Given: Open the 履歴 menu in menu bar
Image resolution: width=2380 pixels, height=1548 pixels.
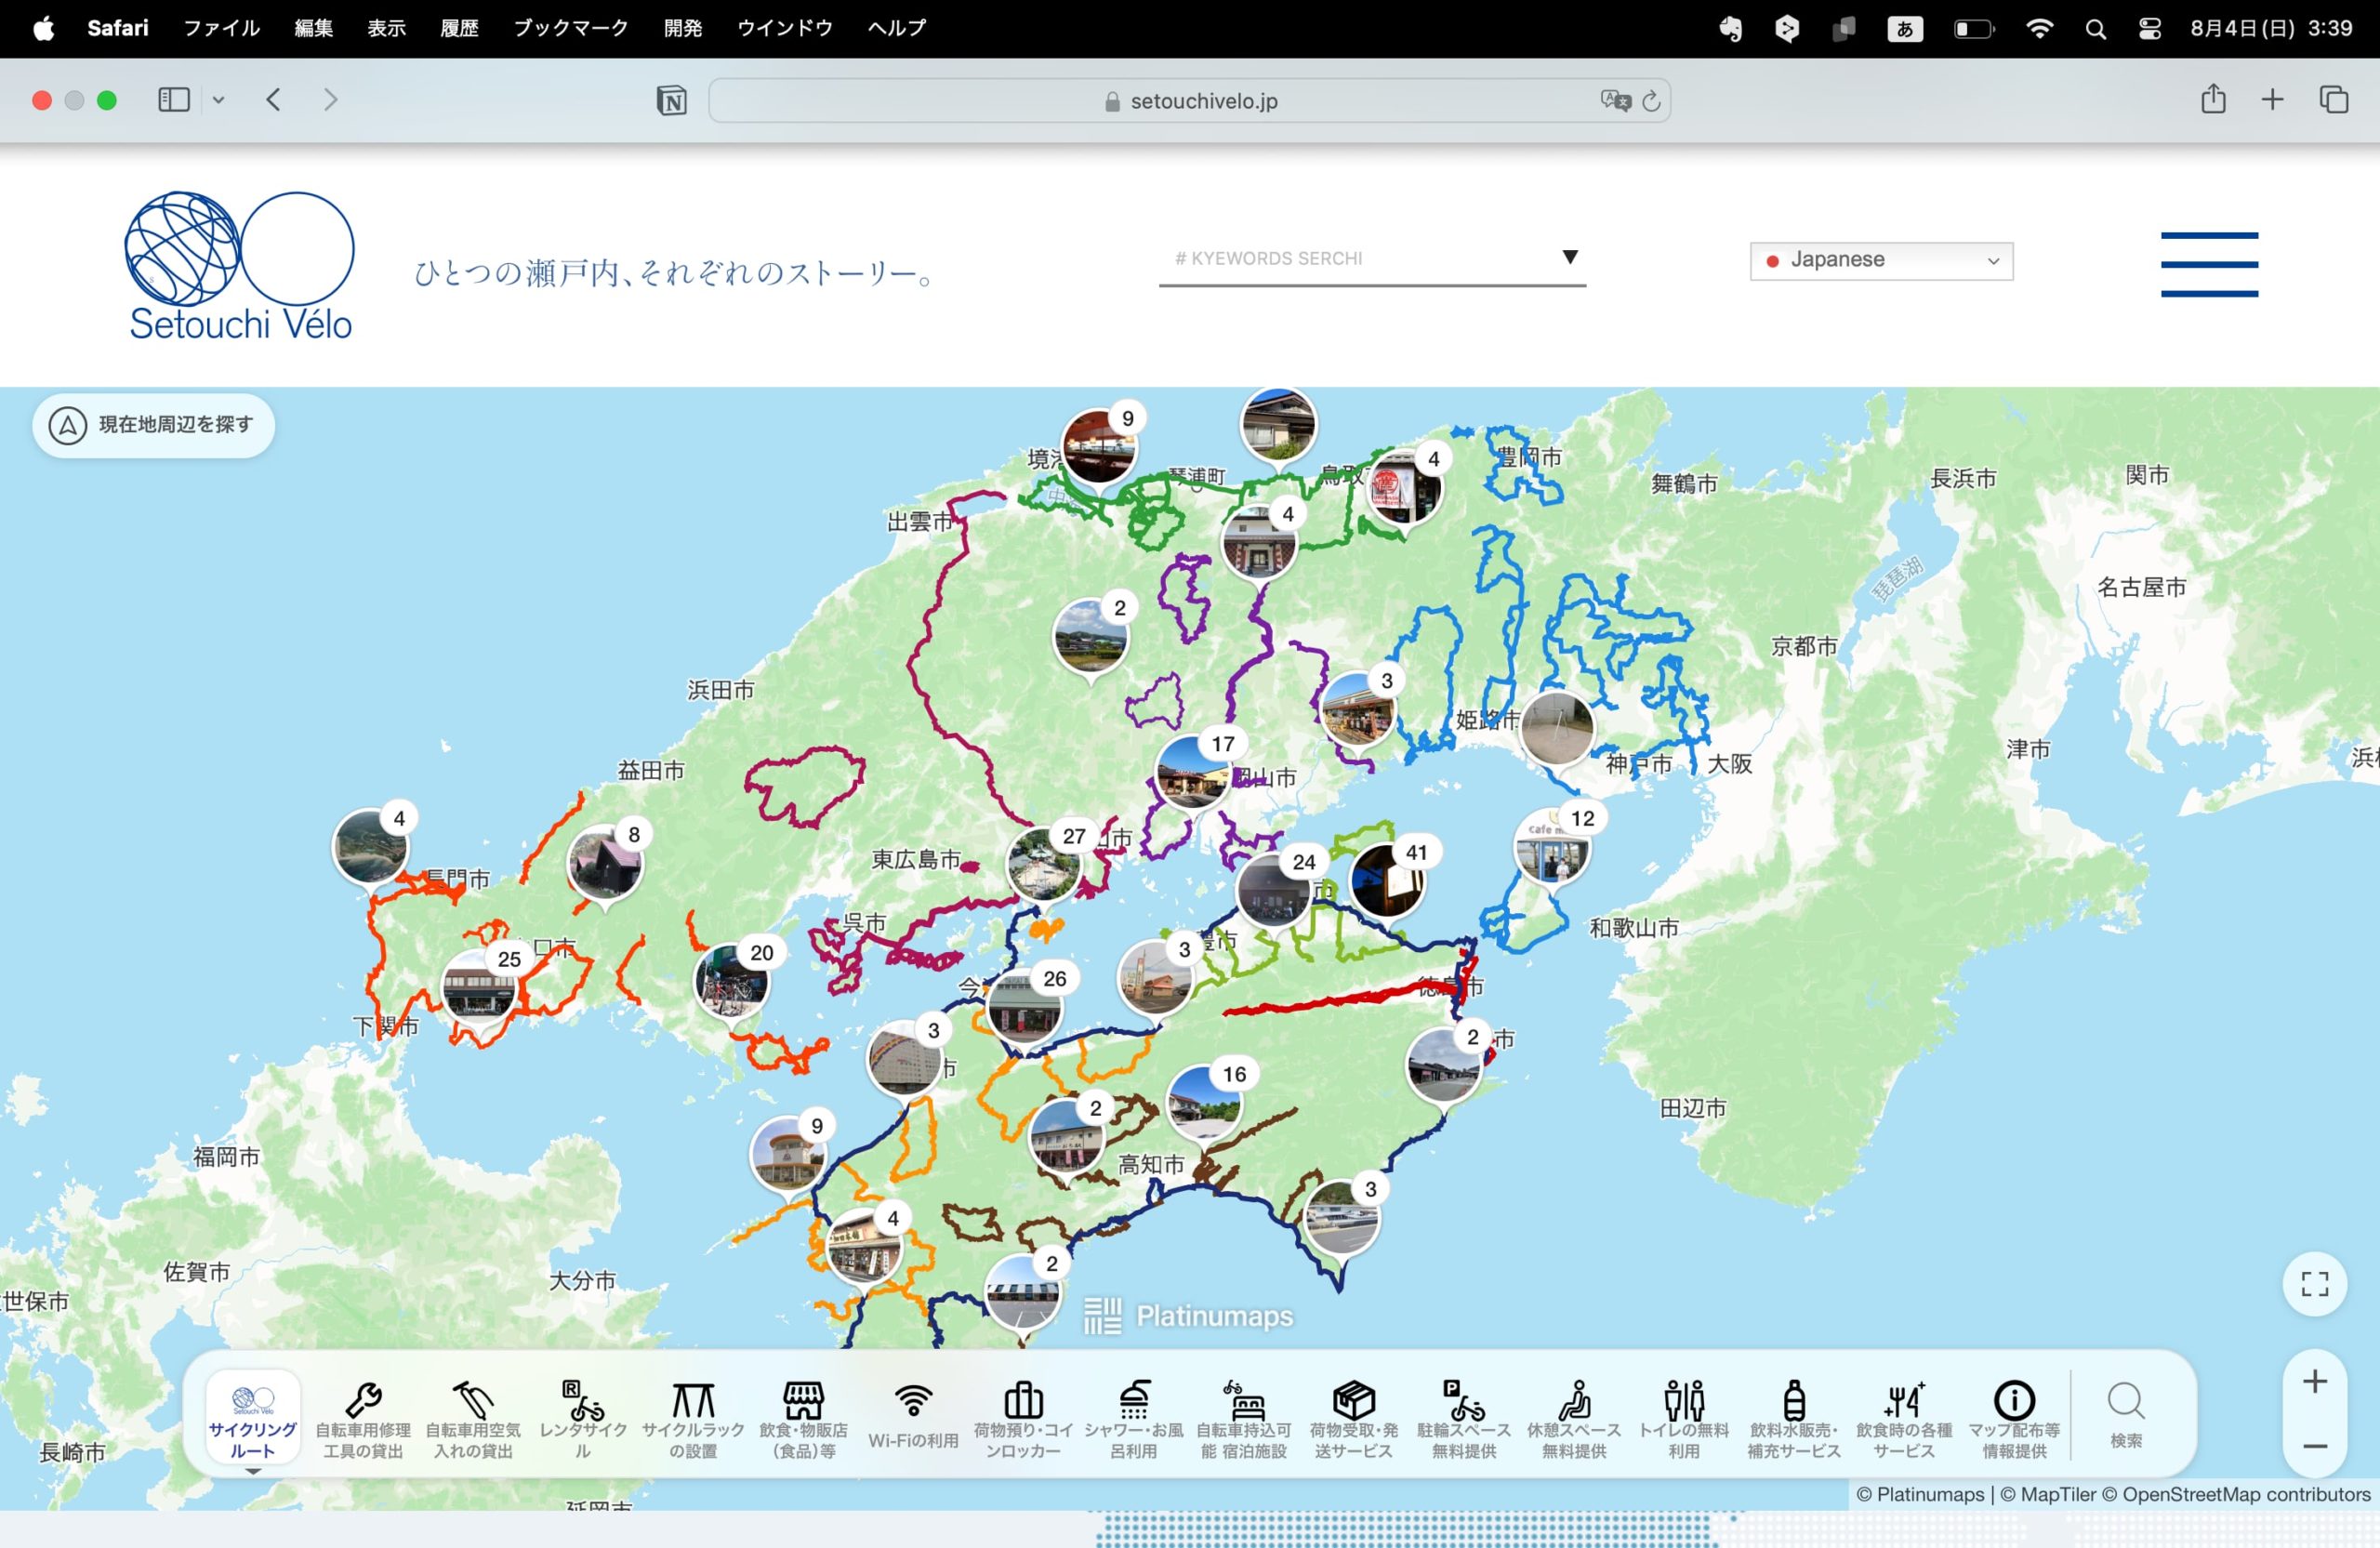Looking at the screenshot, I should point(459,28).
